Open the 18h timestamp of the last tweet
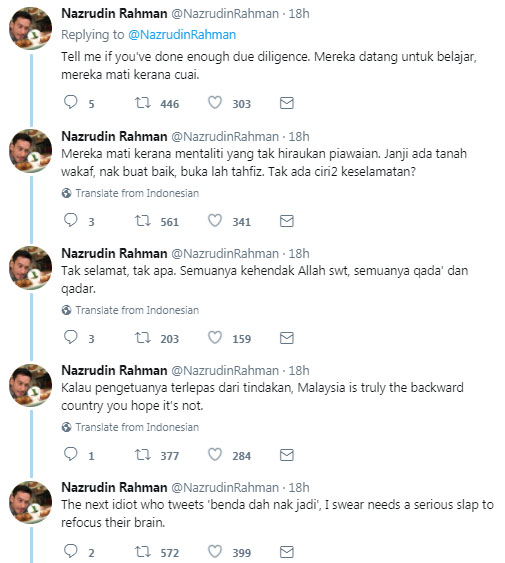 click(299, 488)
